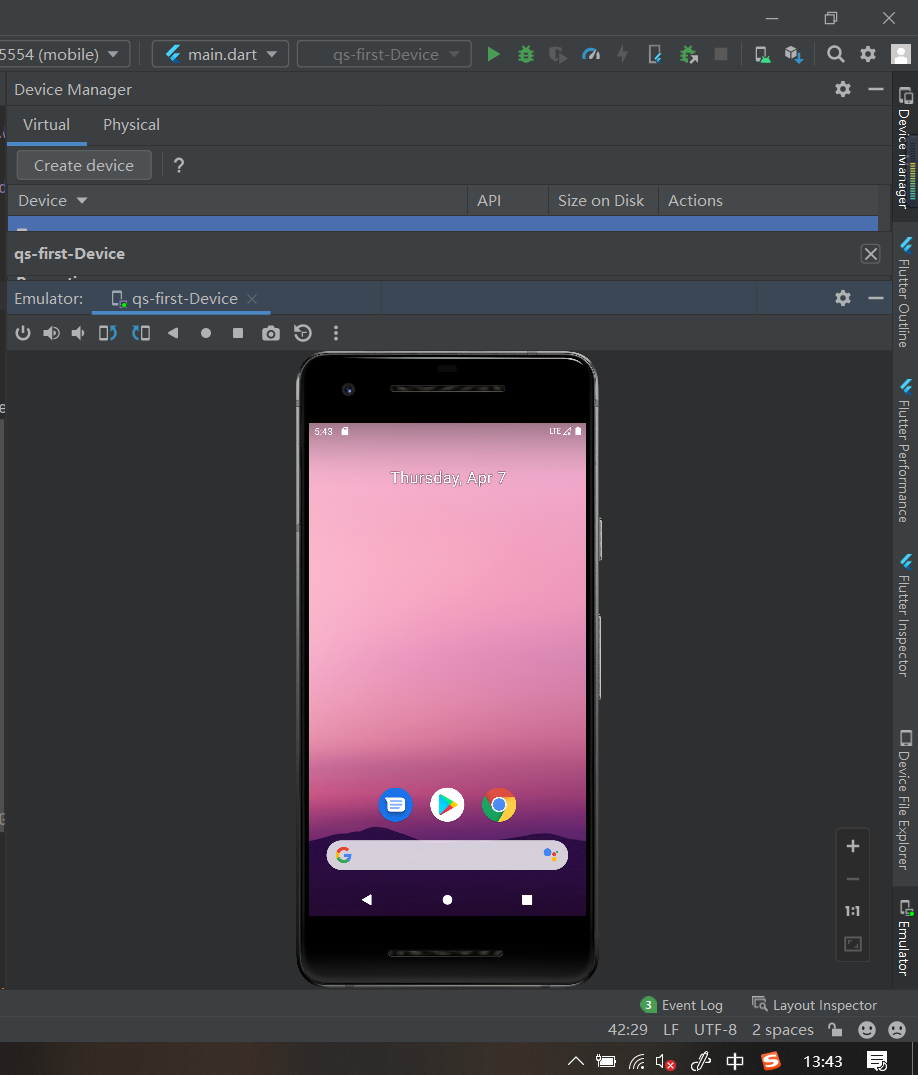Image resolution: width=918 pixels, height=1075 pixels.
Task: Open Device Manager panel settings gear
Action: coord(843,89)
